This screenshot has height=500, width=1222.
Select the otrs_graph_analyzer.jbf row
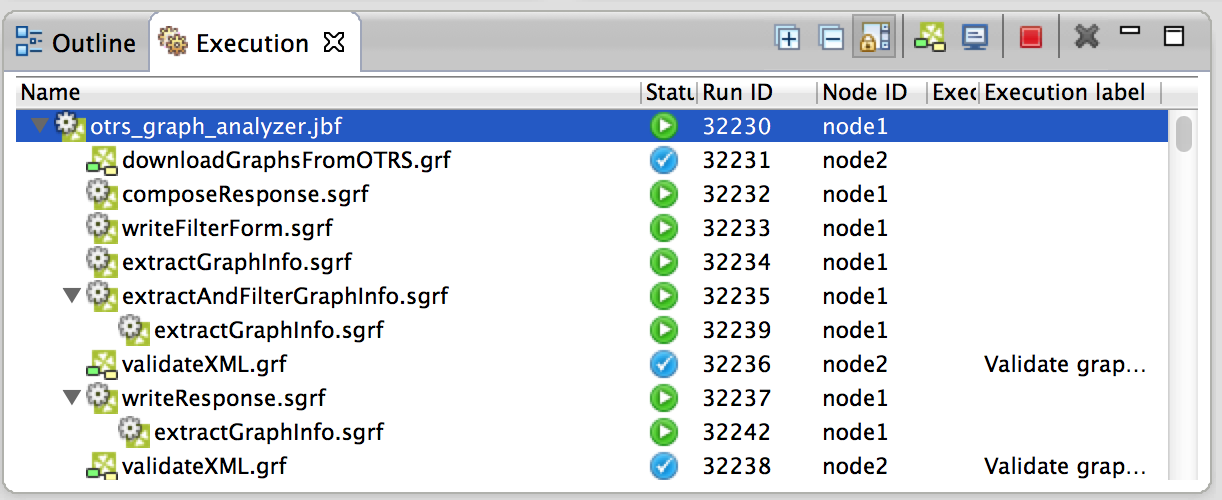tap(592, 127)
